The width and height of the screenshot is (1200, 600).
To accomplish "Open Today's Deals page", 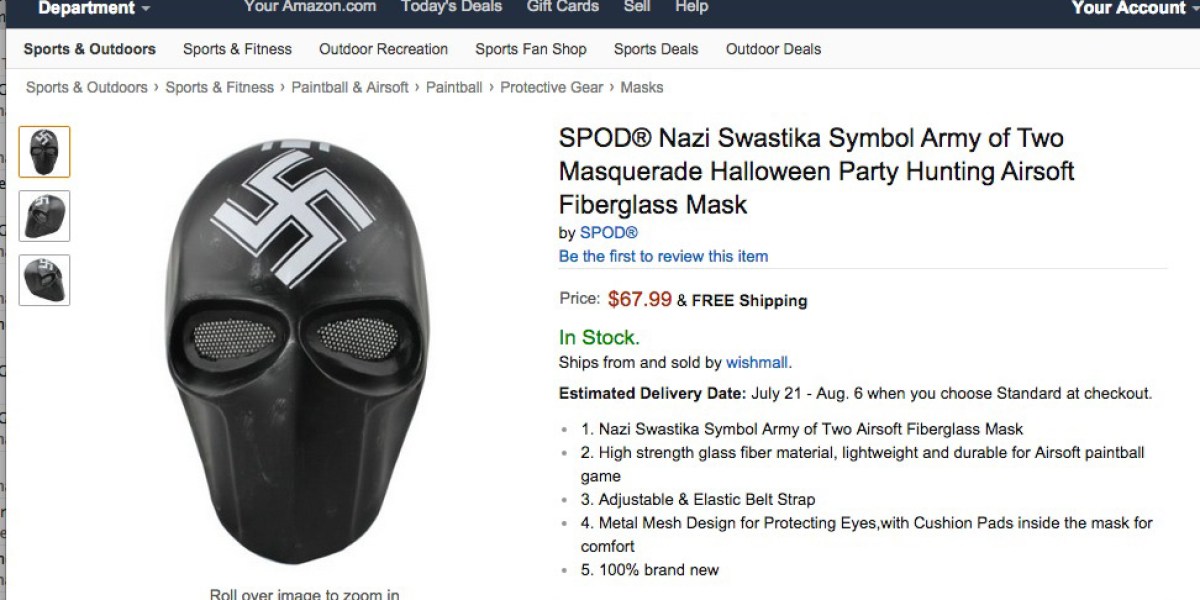I will point(451,7).
